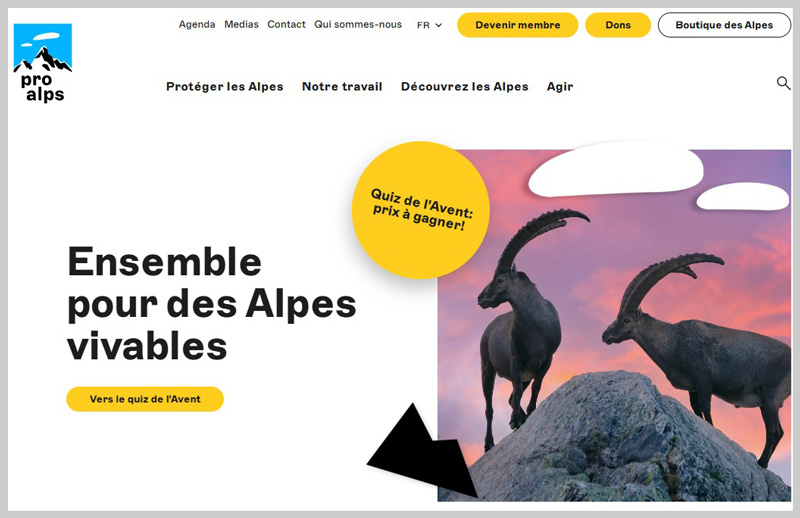Image resolution: width=800 pixels, height=518 pixels.
Task: Click the Pro Alps mountain logo
Action: click(x=43, y=63)
